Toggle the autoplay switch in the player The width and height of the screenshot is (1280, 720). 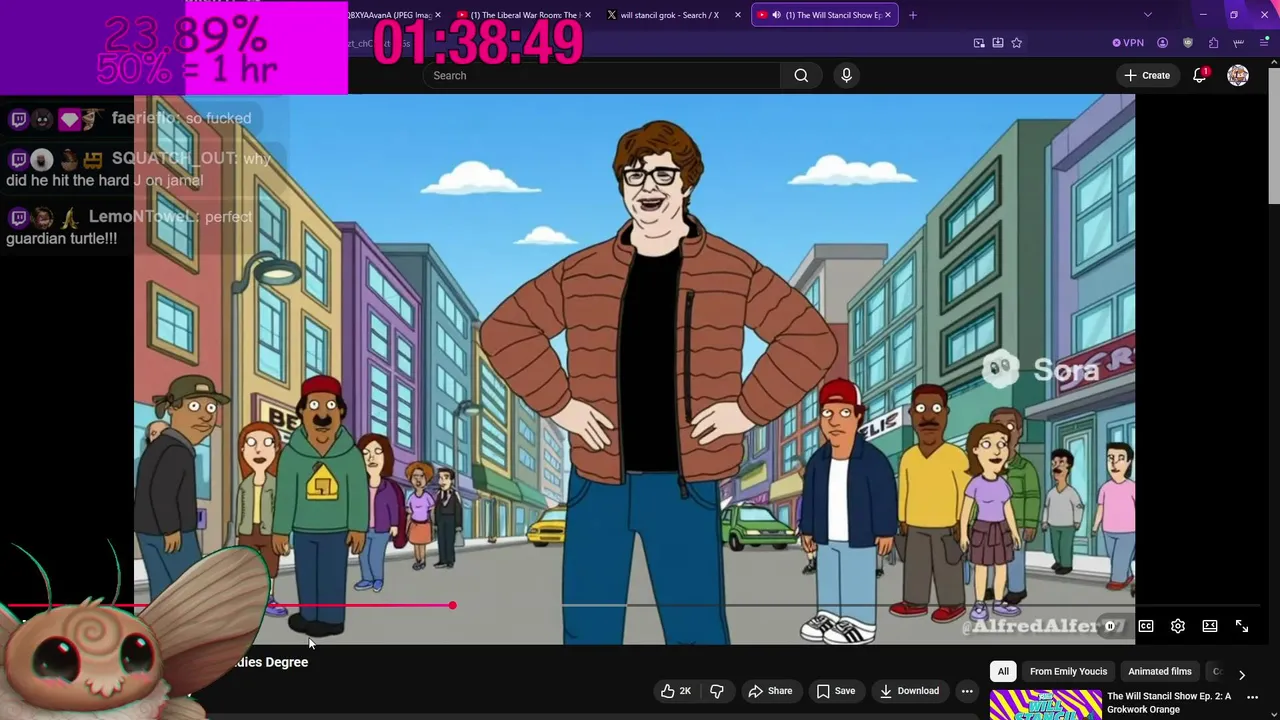coord(1110,626)
